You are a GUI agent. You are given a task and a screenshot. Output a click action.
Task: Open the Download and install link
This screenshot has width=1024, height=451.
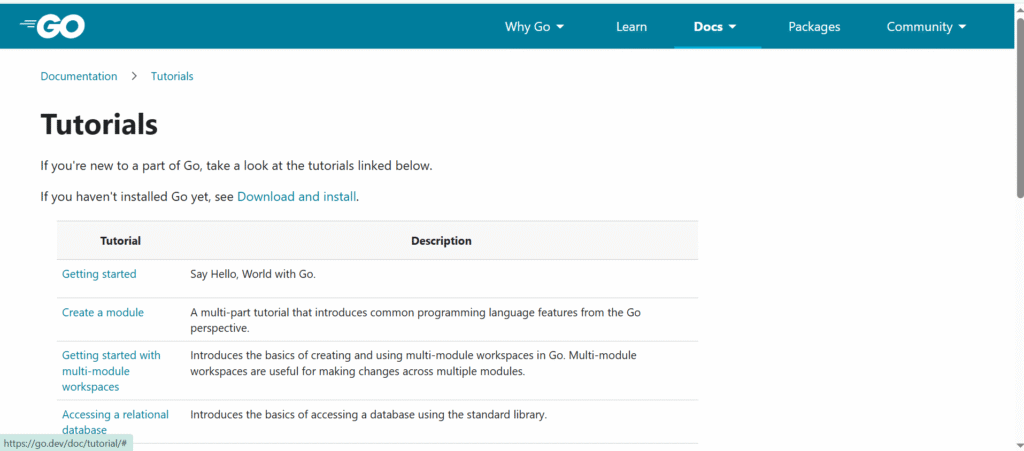[296, 196]
